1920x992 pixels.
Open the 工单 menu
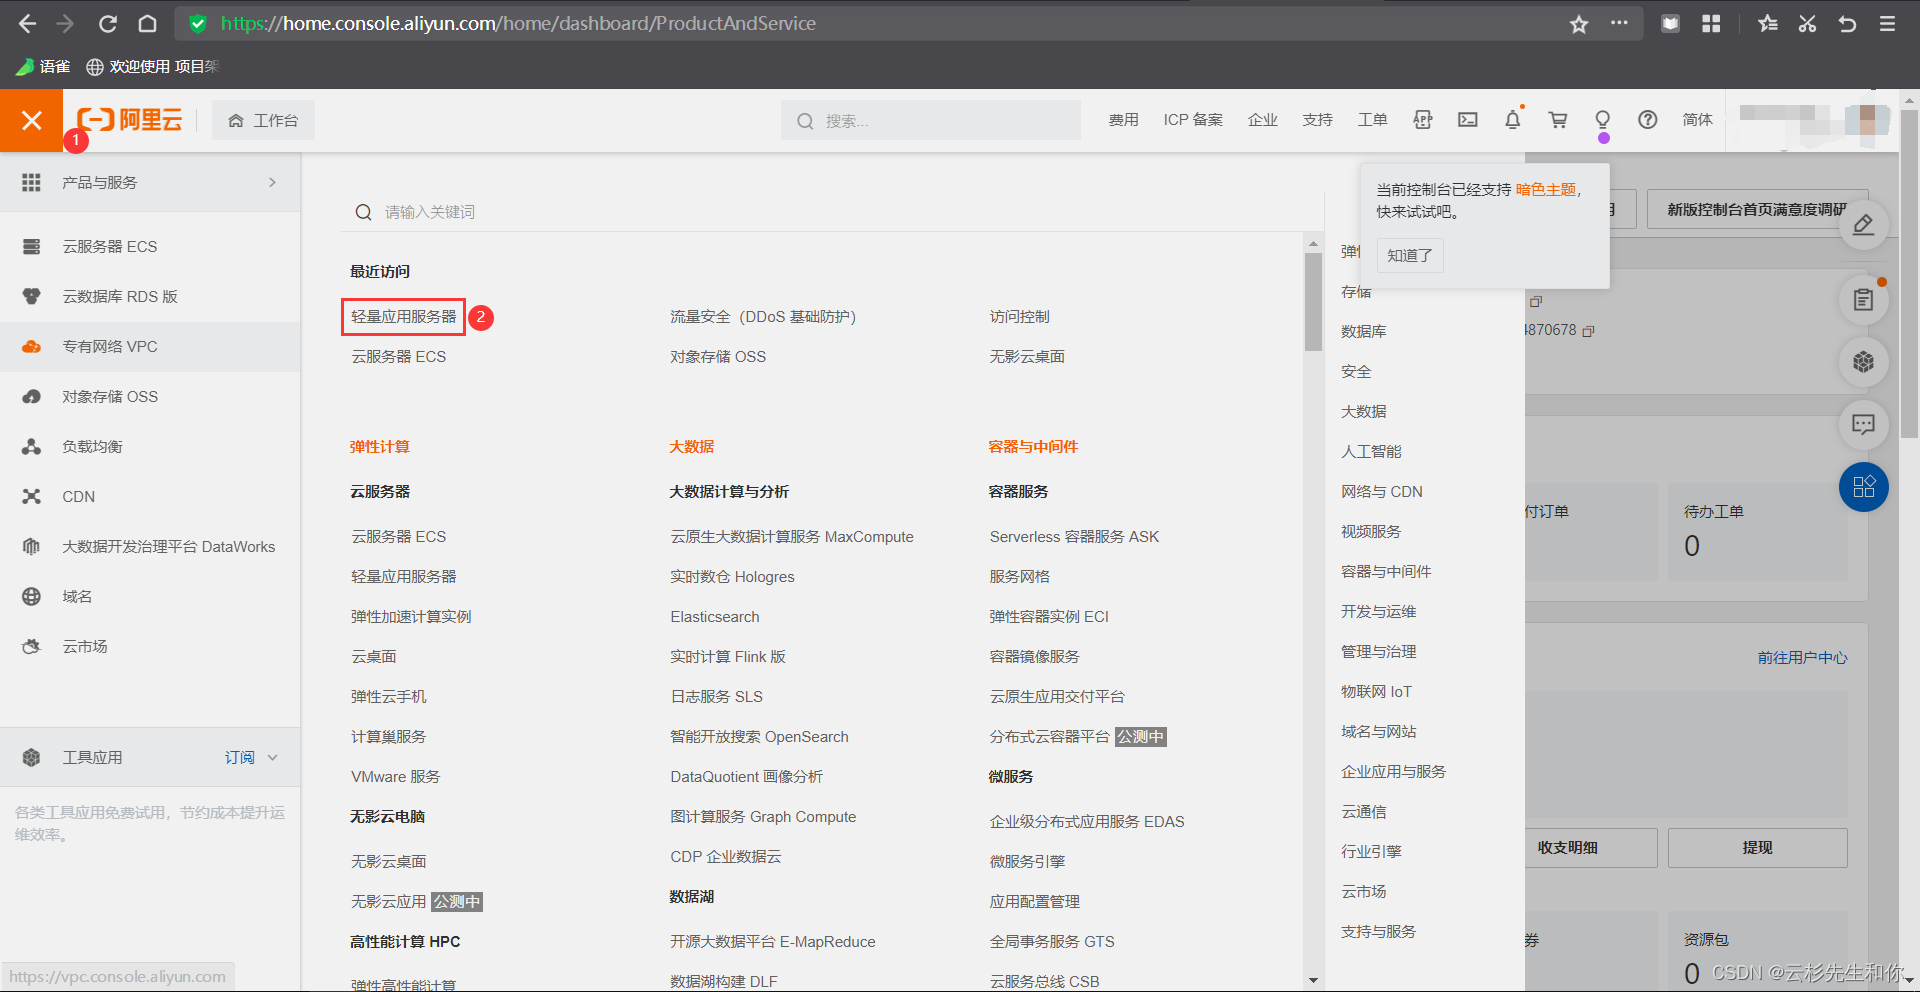click(x=1373, y=120)
